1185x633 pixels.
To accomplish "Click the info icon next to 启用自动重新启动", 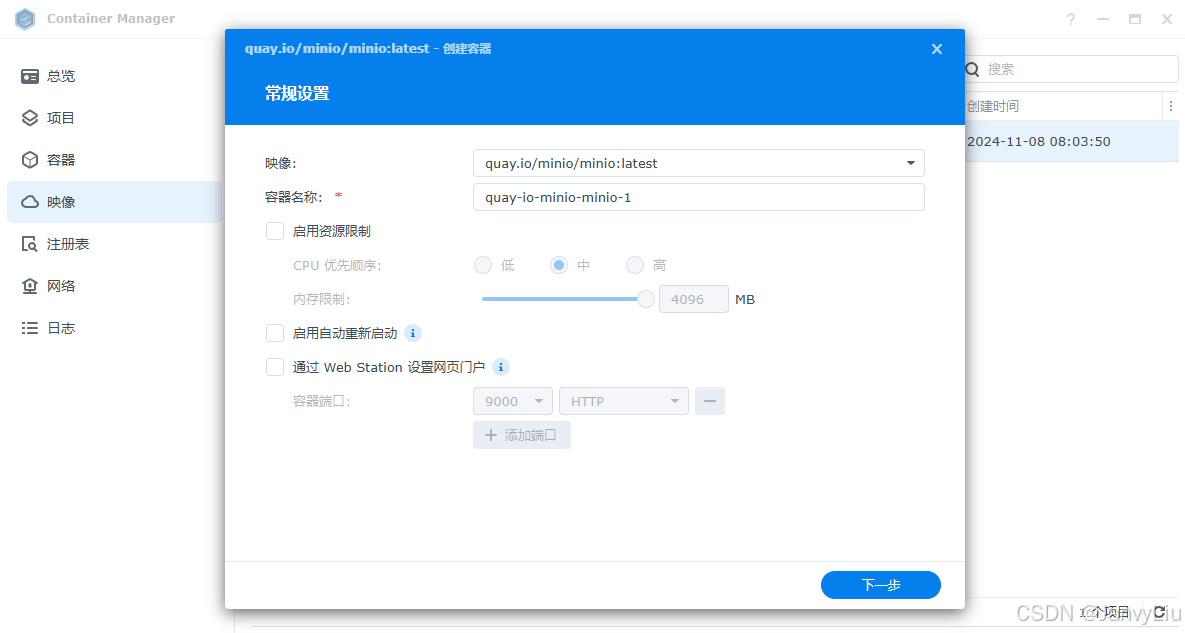I will tap(412, 333).
